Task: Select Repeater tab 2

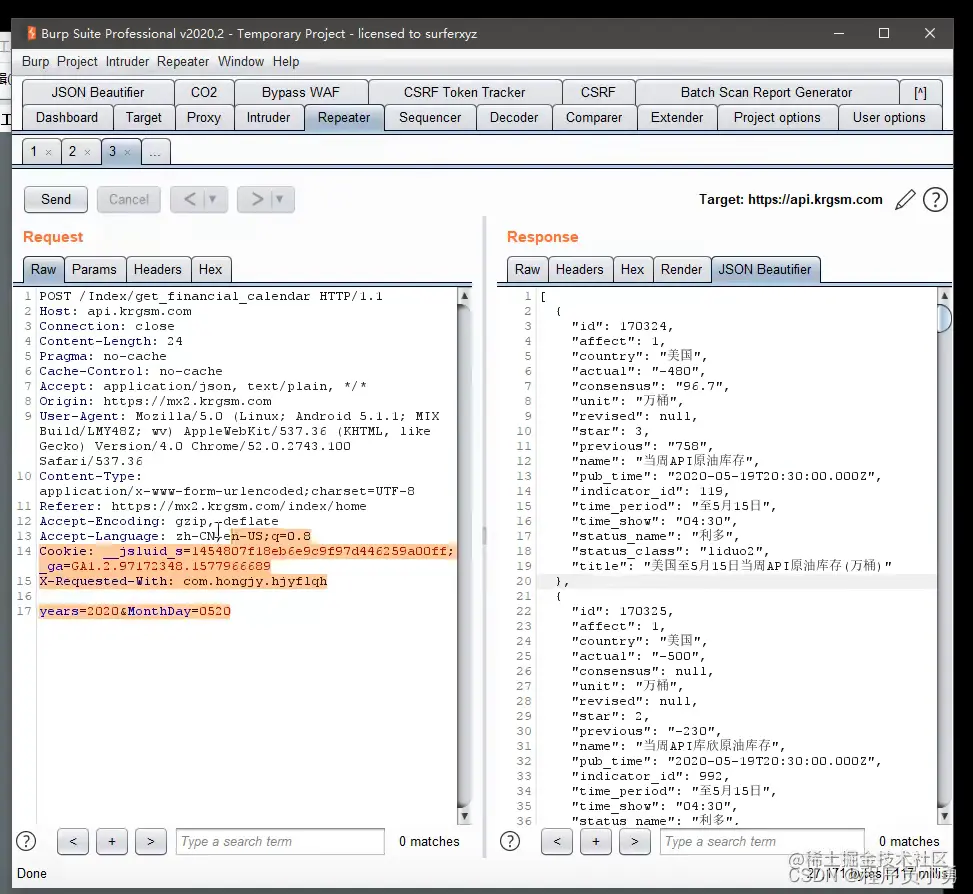Action: (x=73, y=151)
